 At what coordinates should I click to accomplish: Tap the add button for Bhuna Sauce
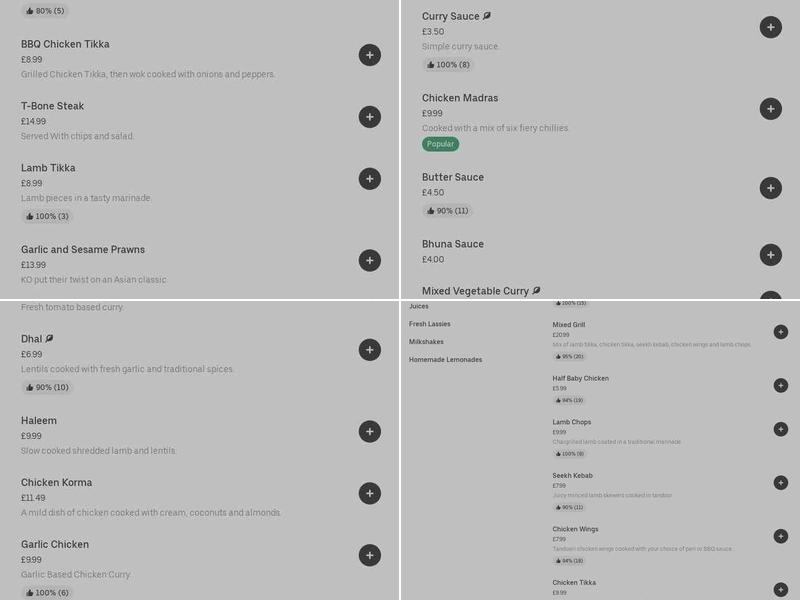tap(770, 255)
